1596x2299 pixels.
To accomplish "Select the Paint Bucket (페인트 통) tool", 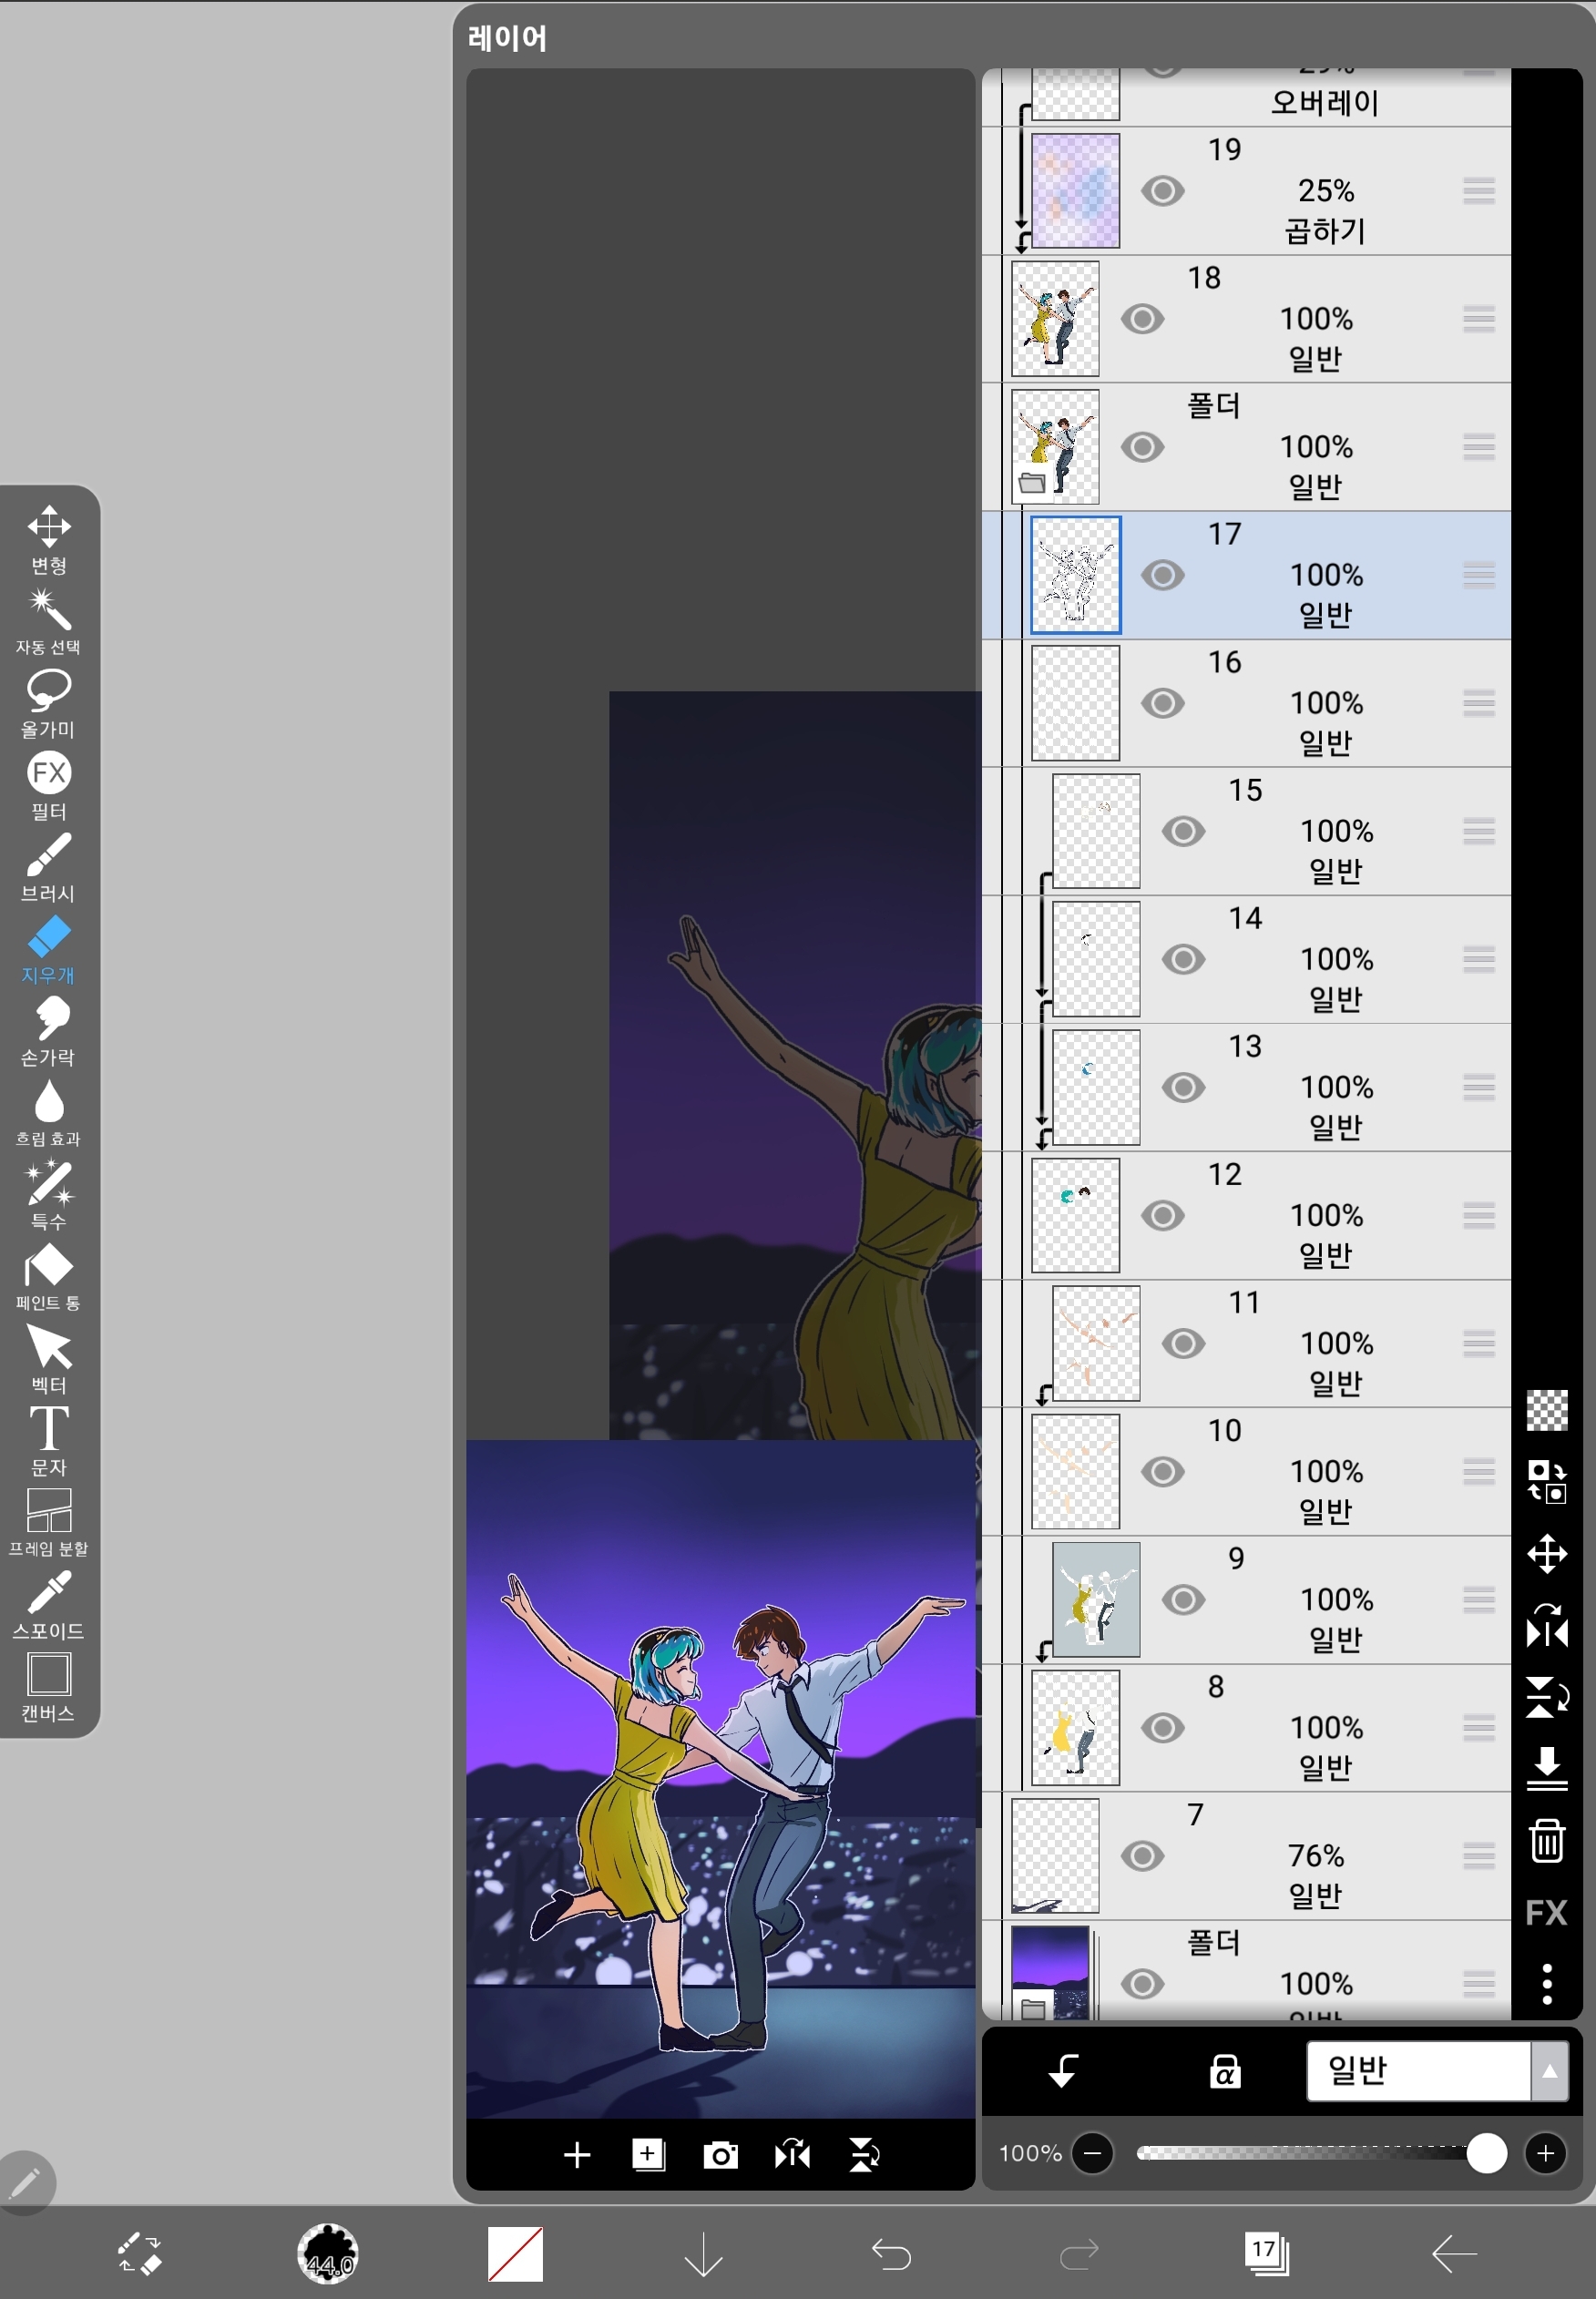I will [48, 1278].
